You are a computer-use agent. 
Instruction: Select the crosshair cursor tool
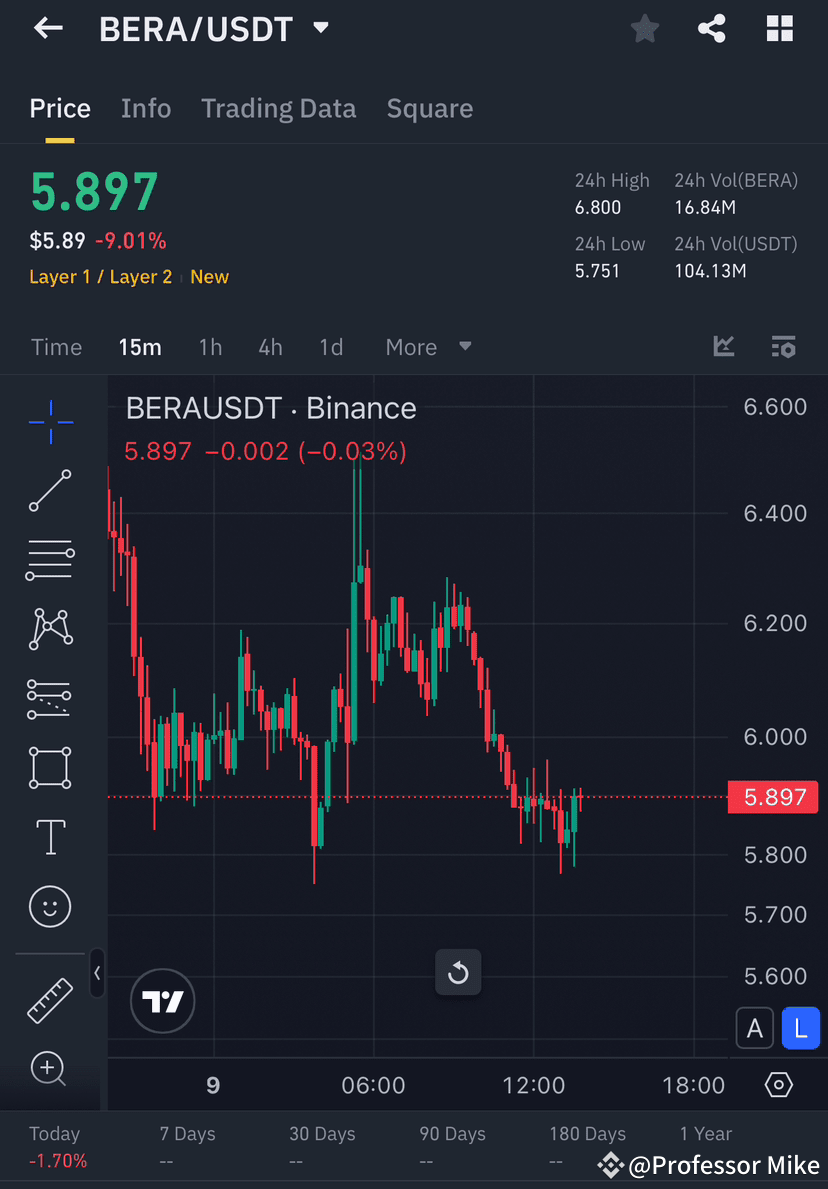tap(50, 422)
